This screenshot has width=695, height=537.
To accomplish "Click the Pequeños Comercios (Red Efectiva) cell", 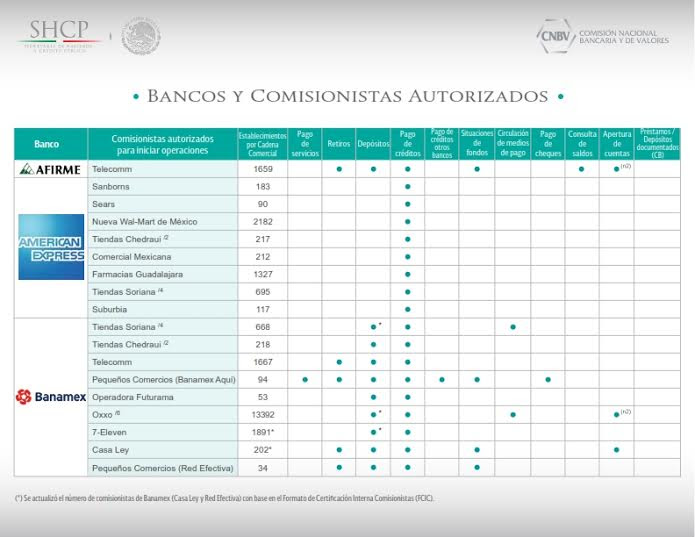I will pos(163,468).
